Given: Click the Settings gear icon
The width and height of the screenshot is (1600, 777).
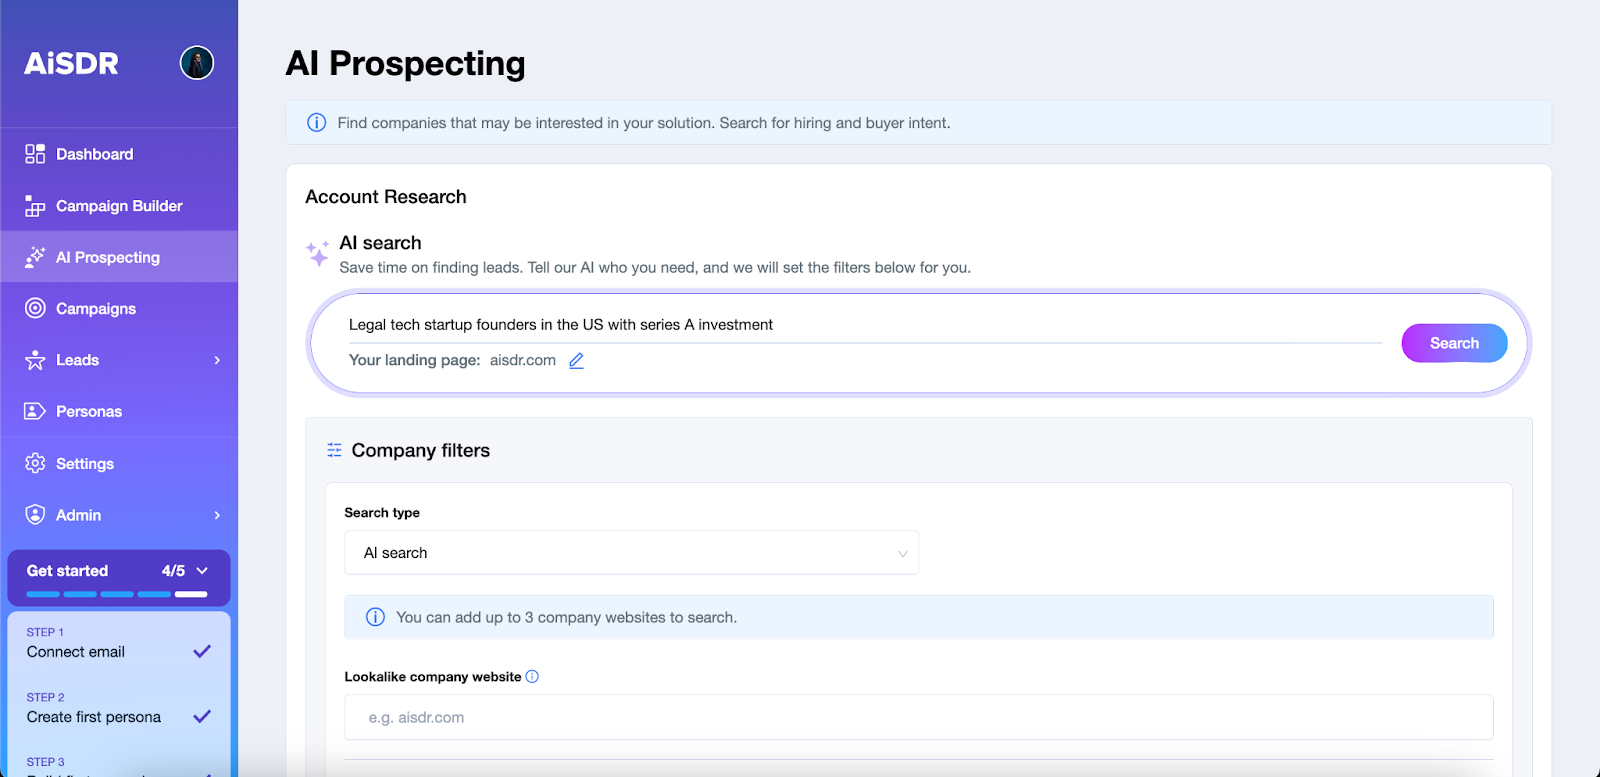Looking at the screenshot, I should (35, 463).
